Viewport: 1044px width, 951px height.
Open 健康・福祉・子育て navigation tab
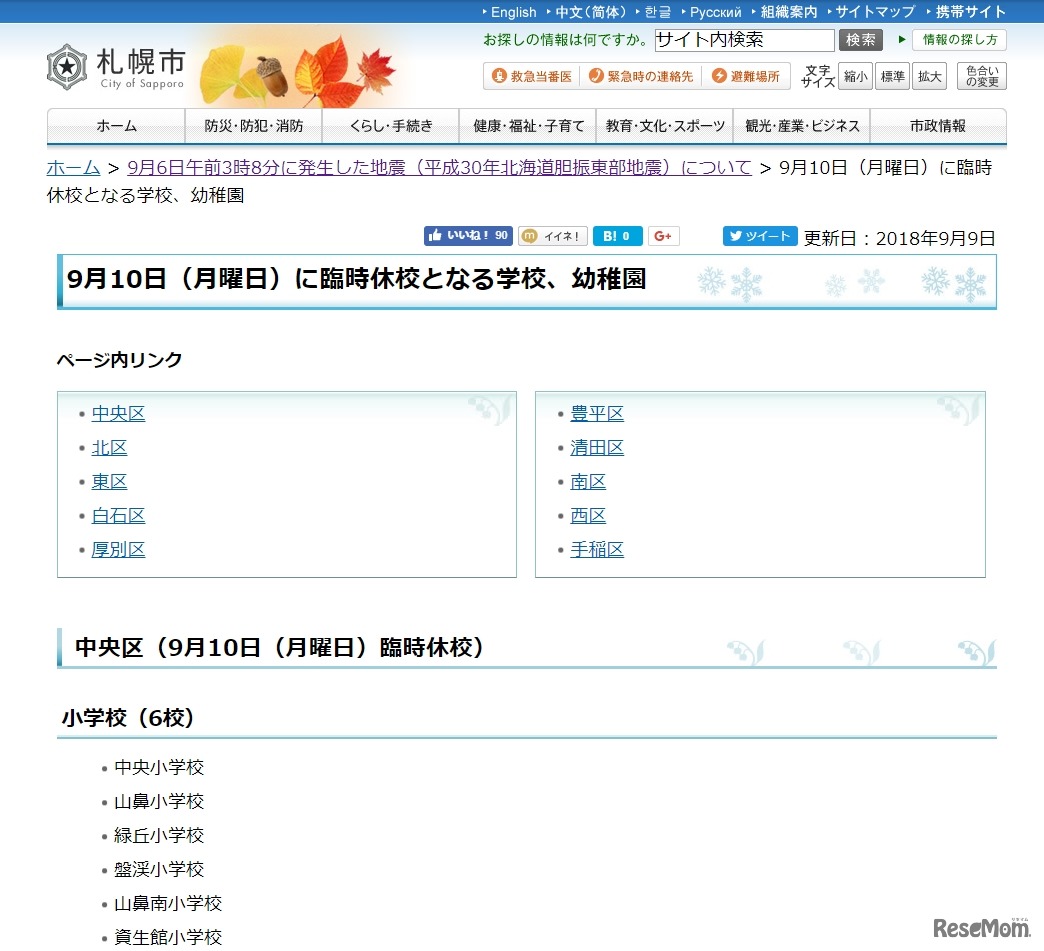point(528,126)
